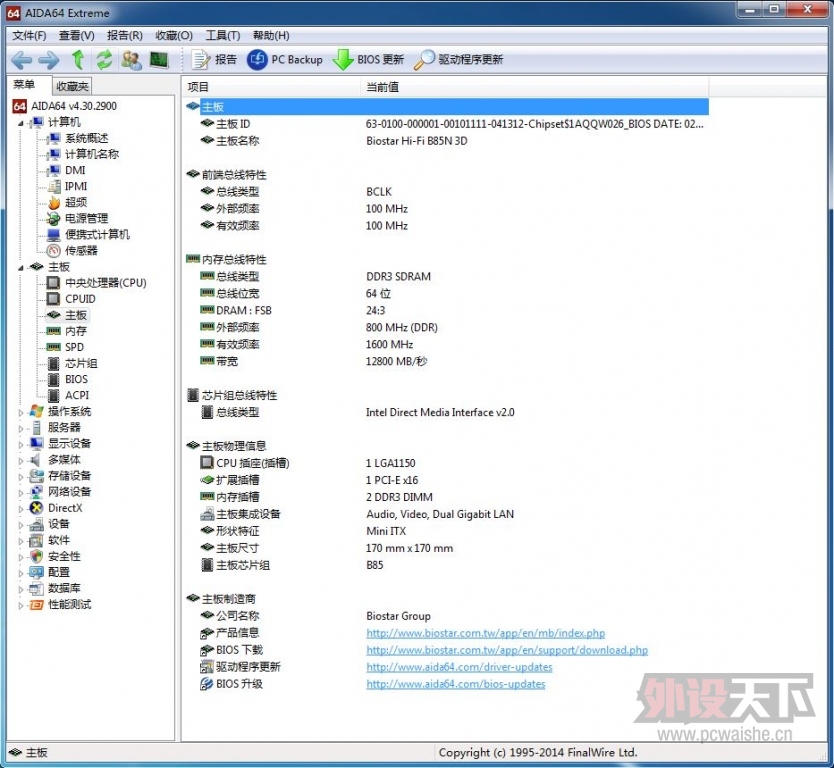Click the flame icon for 超频
The height and width of the screenshot is (768, 834).
[54, 203]
